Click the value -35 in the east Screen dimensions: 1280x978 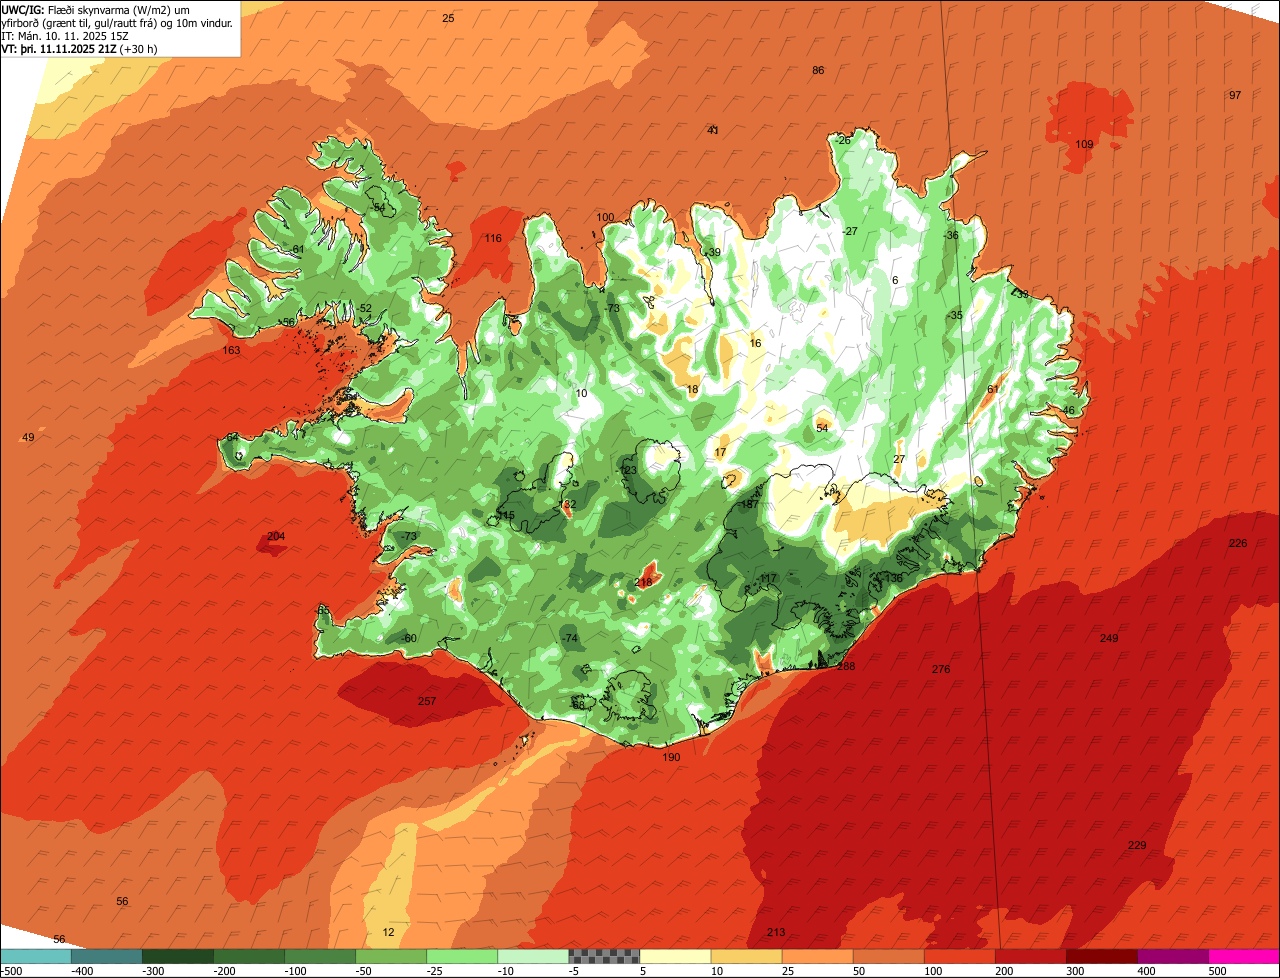pyautogui.click(x=955, y=315)
